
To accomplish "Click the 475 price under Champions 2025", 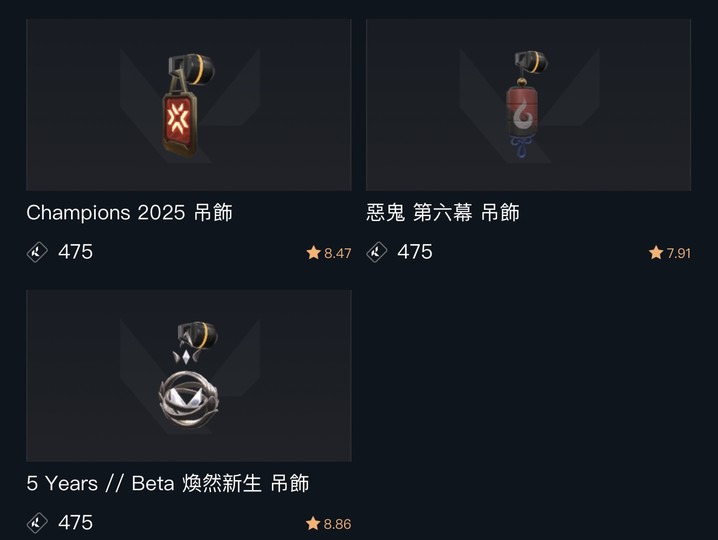I will click(x=76, y=252).
